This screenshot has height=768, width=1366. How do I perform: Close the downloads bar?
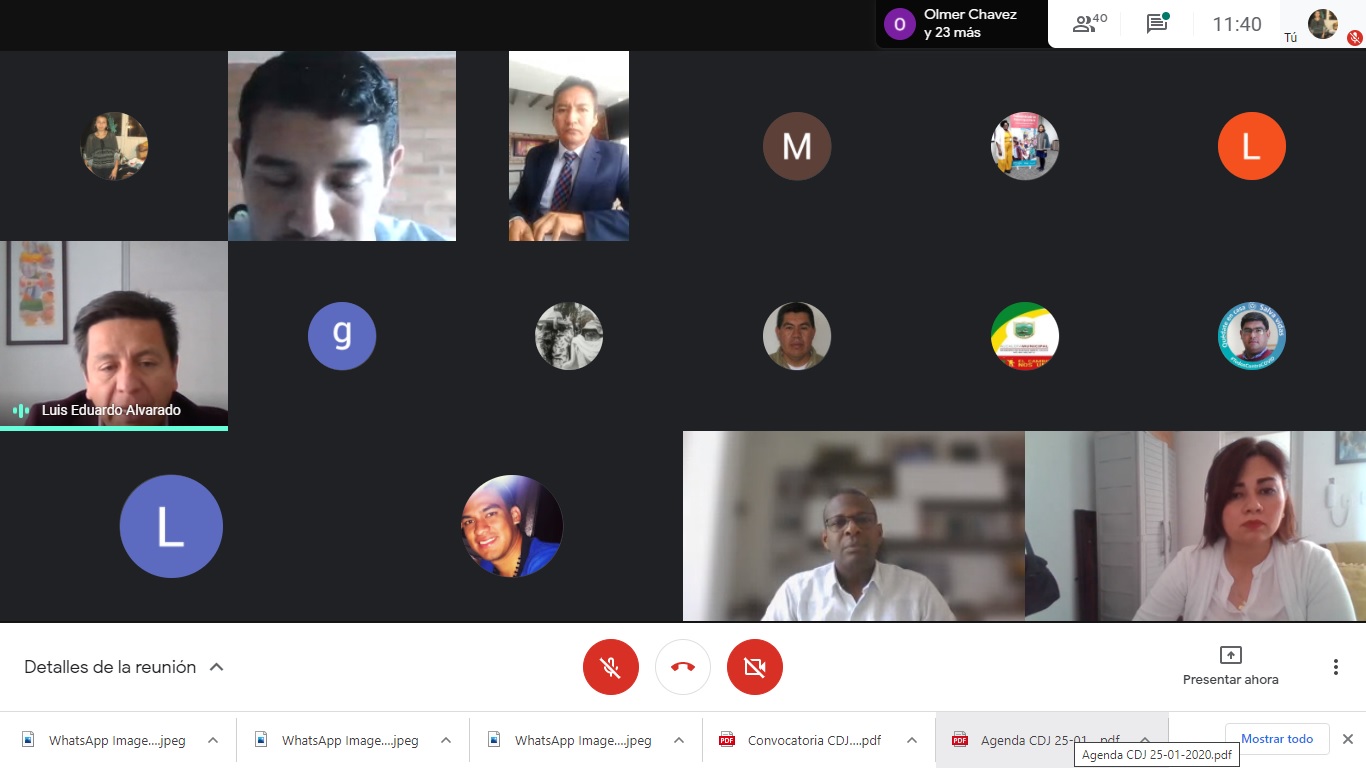coord(1347,739)
